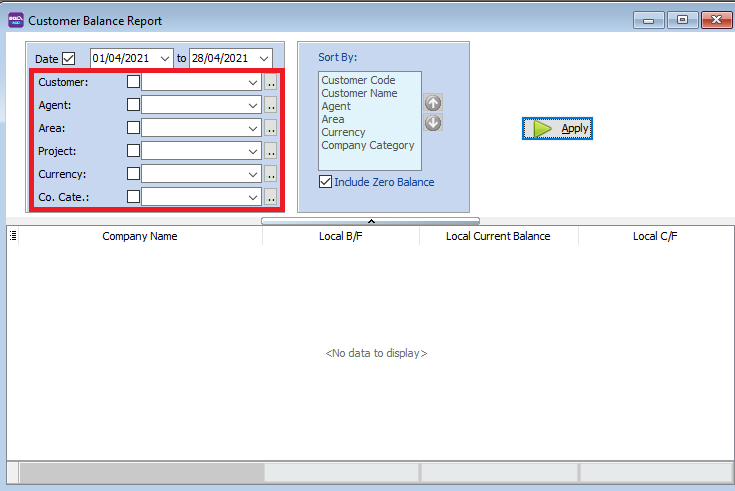Open the Area lookup ellipsis button
This screenshot has height=491, width=735.
270,128
